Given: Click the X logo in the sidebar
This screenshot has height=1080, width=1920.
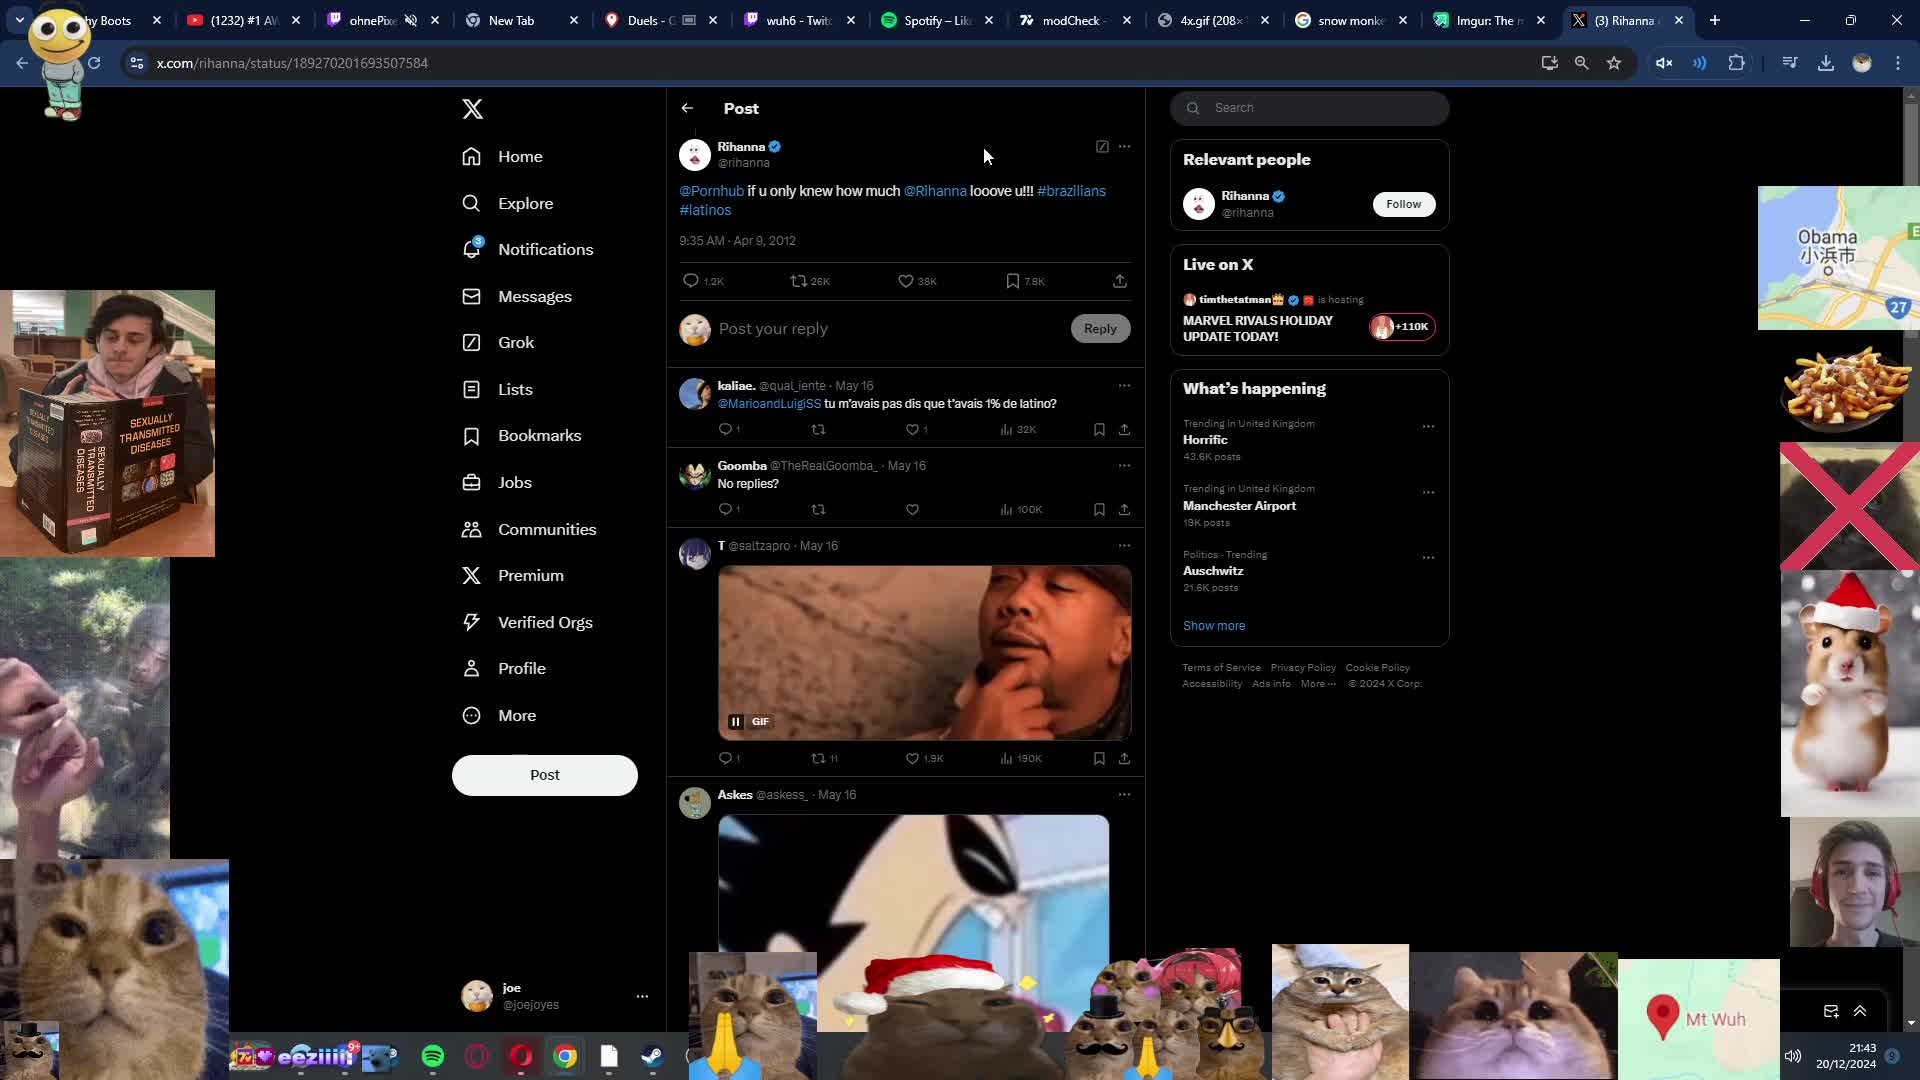Looking at the screenshot, I should click(x=473, y=109).
